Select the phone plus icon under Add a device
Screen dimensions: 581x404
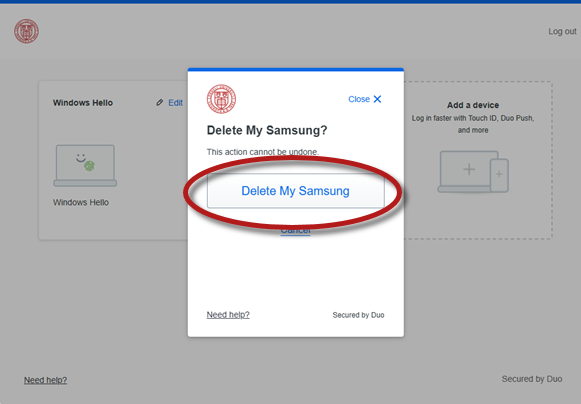point(499,175)
